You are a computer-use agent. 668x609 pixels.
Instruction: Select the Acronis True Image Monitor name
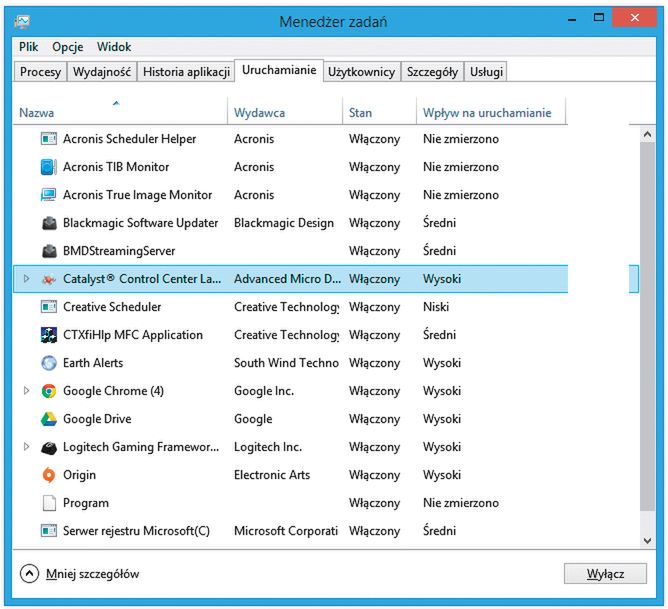click(x=137, y=195)
